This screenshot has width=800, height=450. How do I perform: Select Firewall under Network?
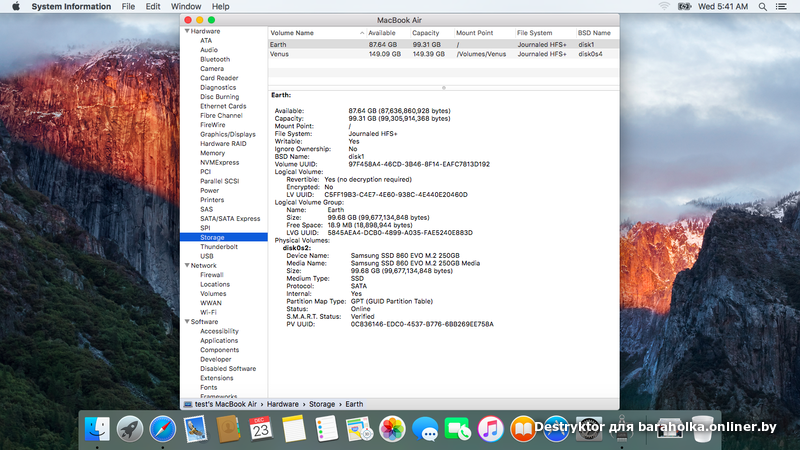point(212,274)
